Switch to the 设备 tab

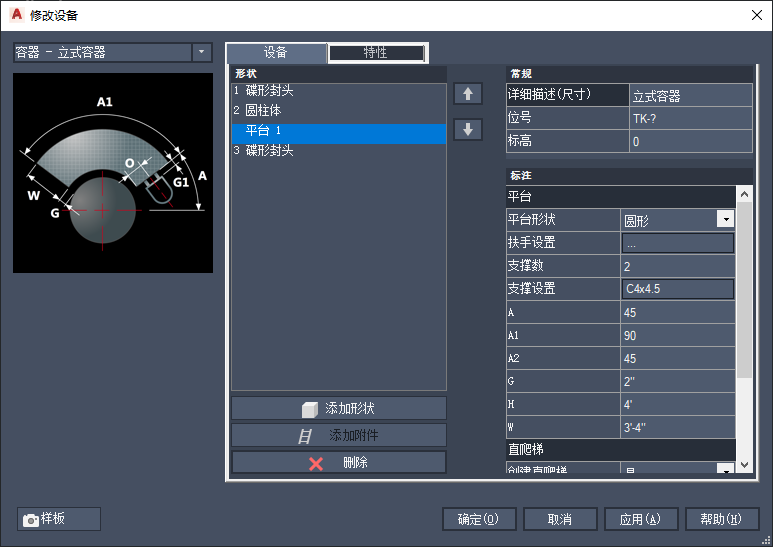(x=276, y=53)
